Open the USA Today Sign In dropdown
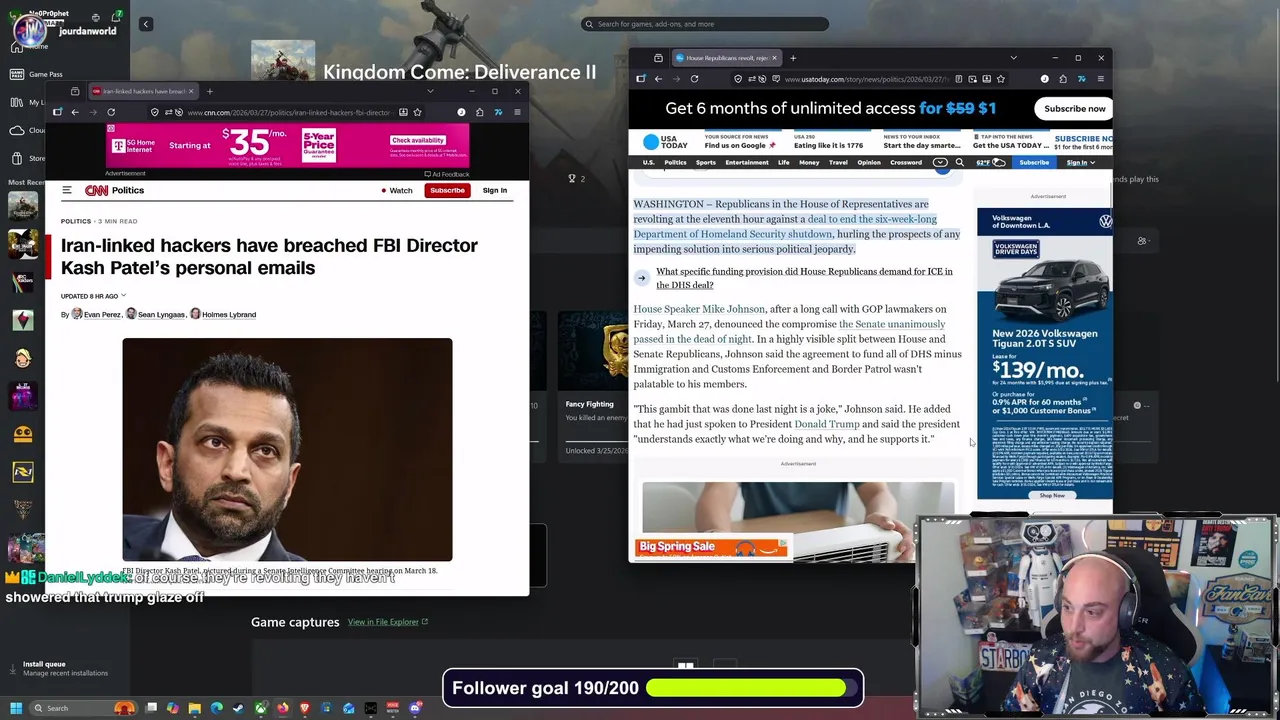 point(1080,162)
